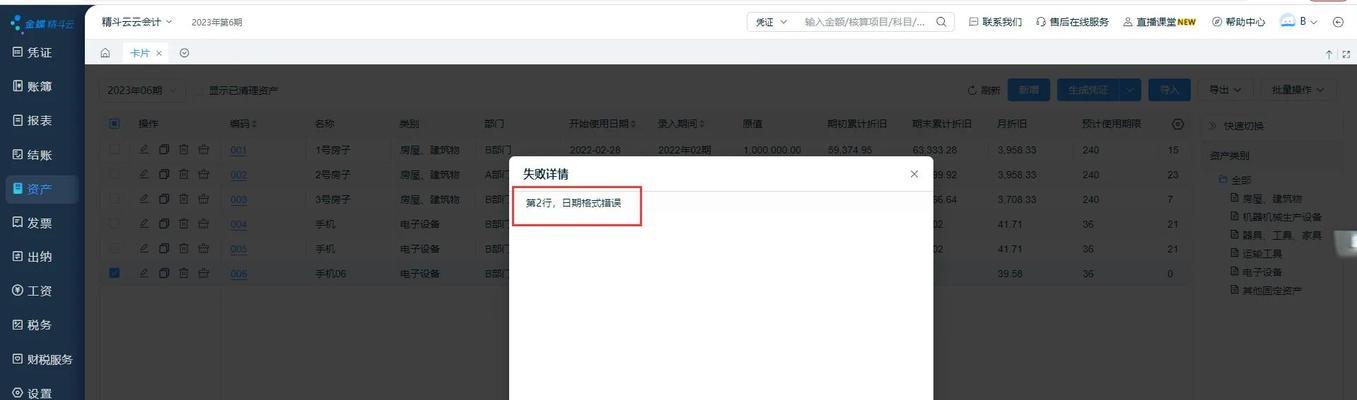Open the user B avatar dropdown
The height and width of the screenshot is (400, 1357).
coord(1299,21)
